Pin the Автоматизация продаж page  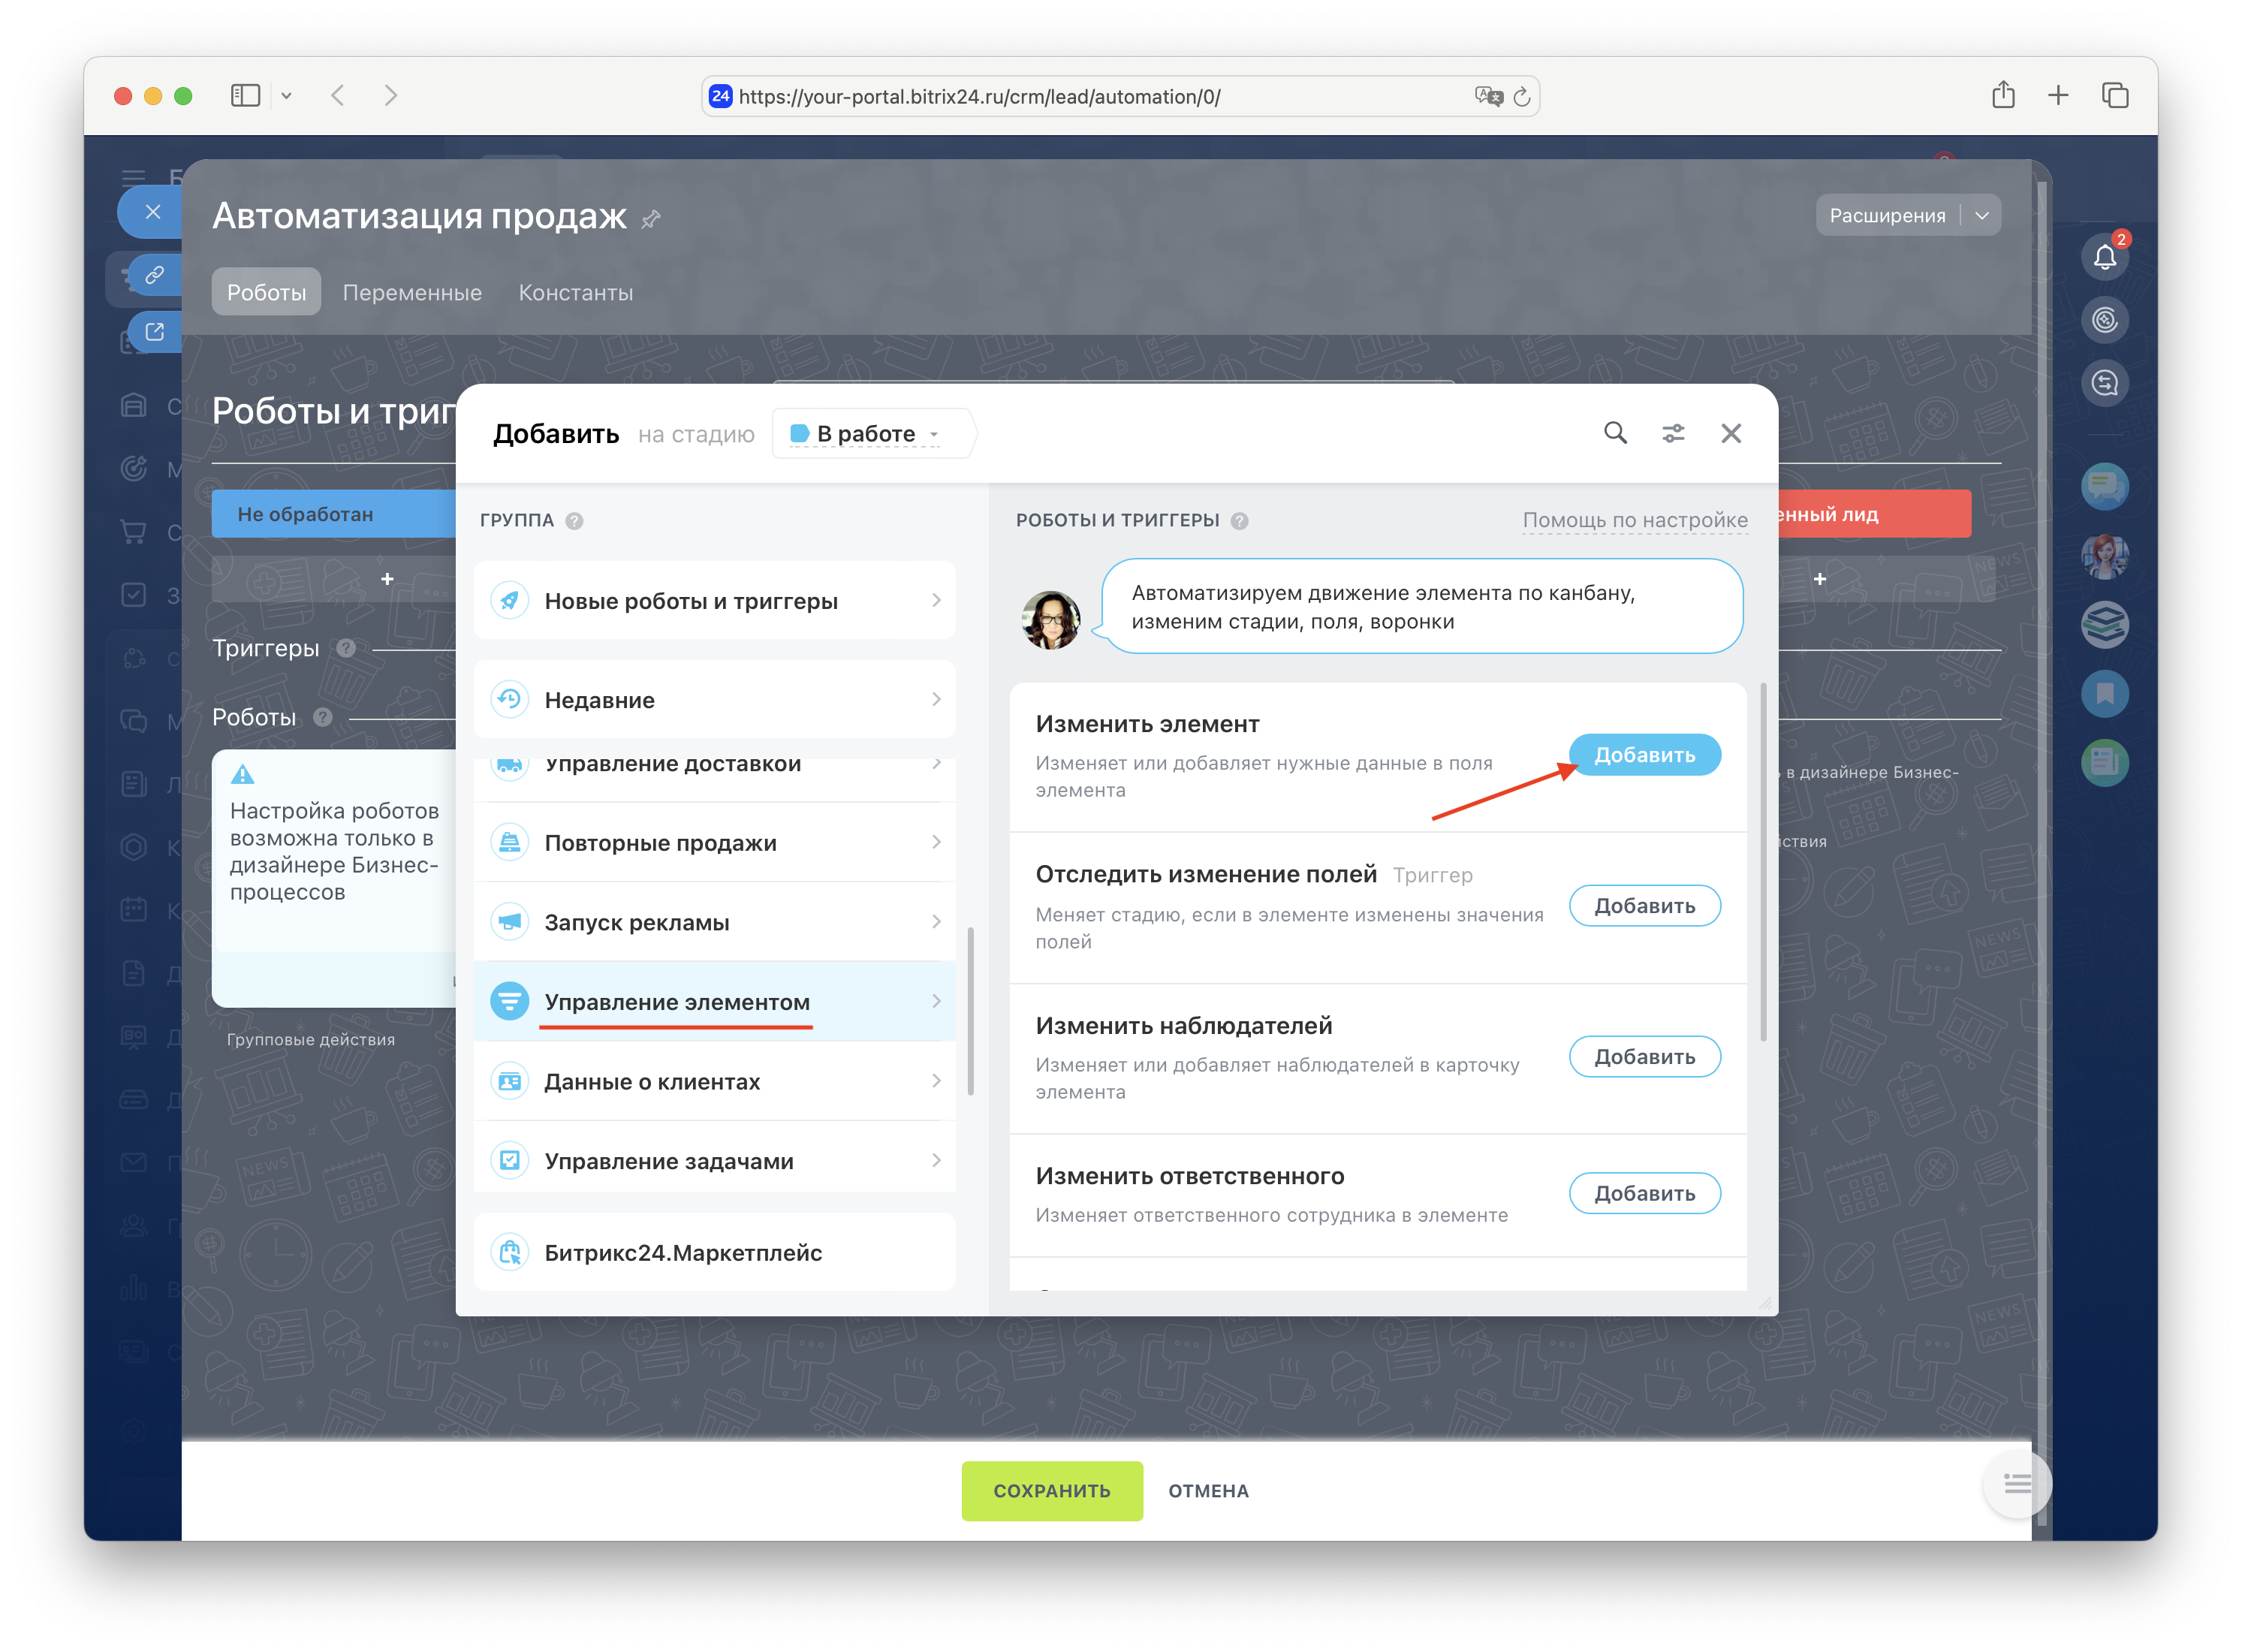point(651,219)
